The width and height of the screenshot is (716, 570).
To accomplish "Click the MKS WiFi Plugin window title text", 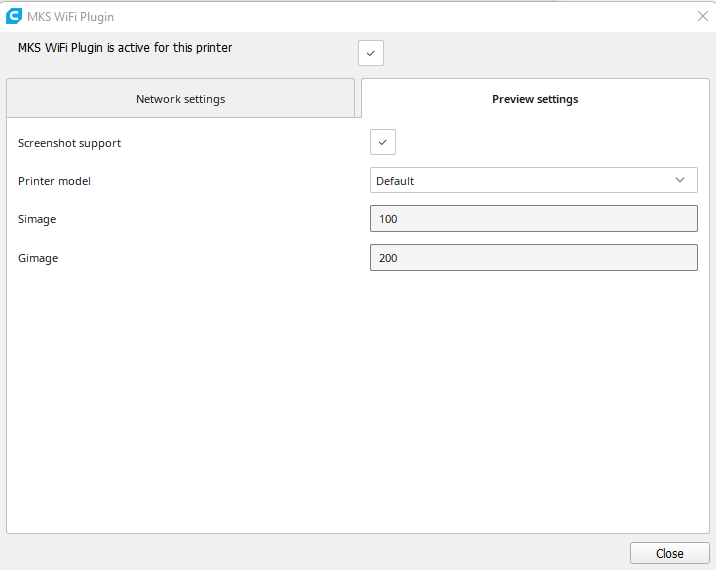I will tap(70, 16).
